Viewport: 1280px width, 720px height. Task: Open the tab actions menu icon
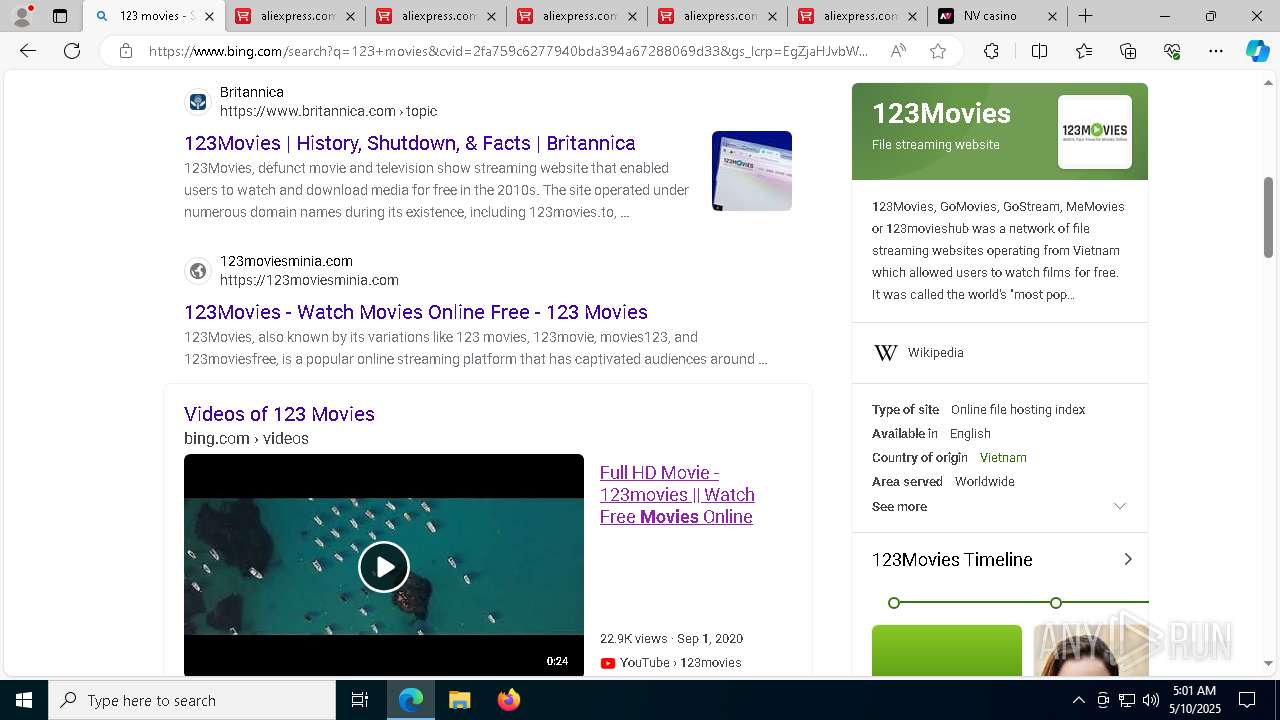pyautogui.click(x=60, y=16)
